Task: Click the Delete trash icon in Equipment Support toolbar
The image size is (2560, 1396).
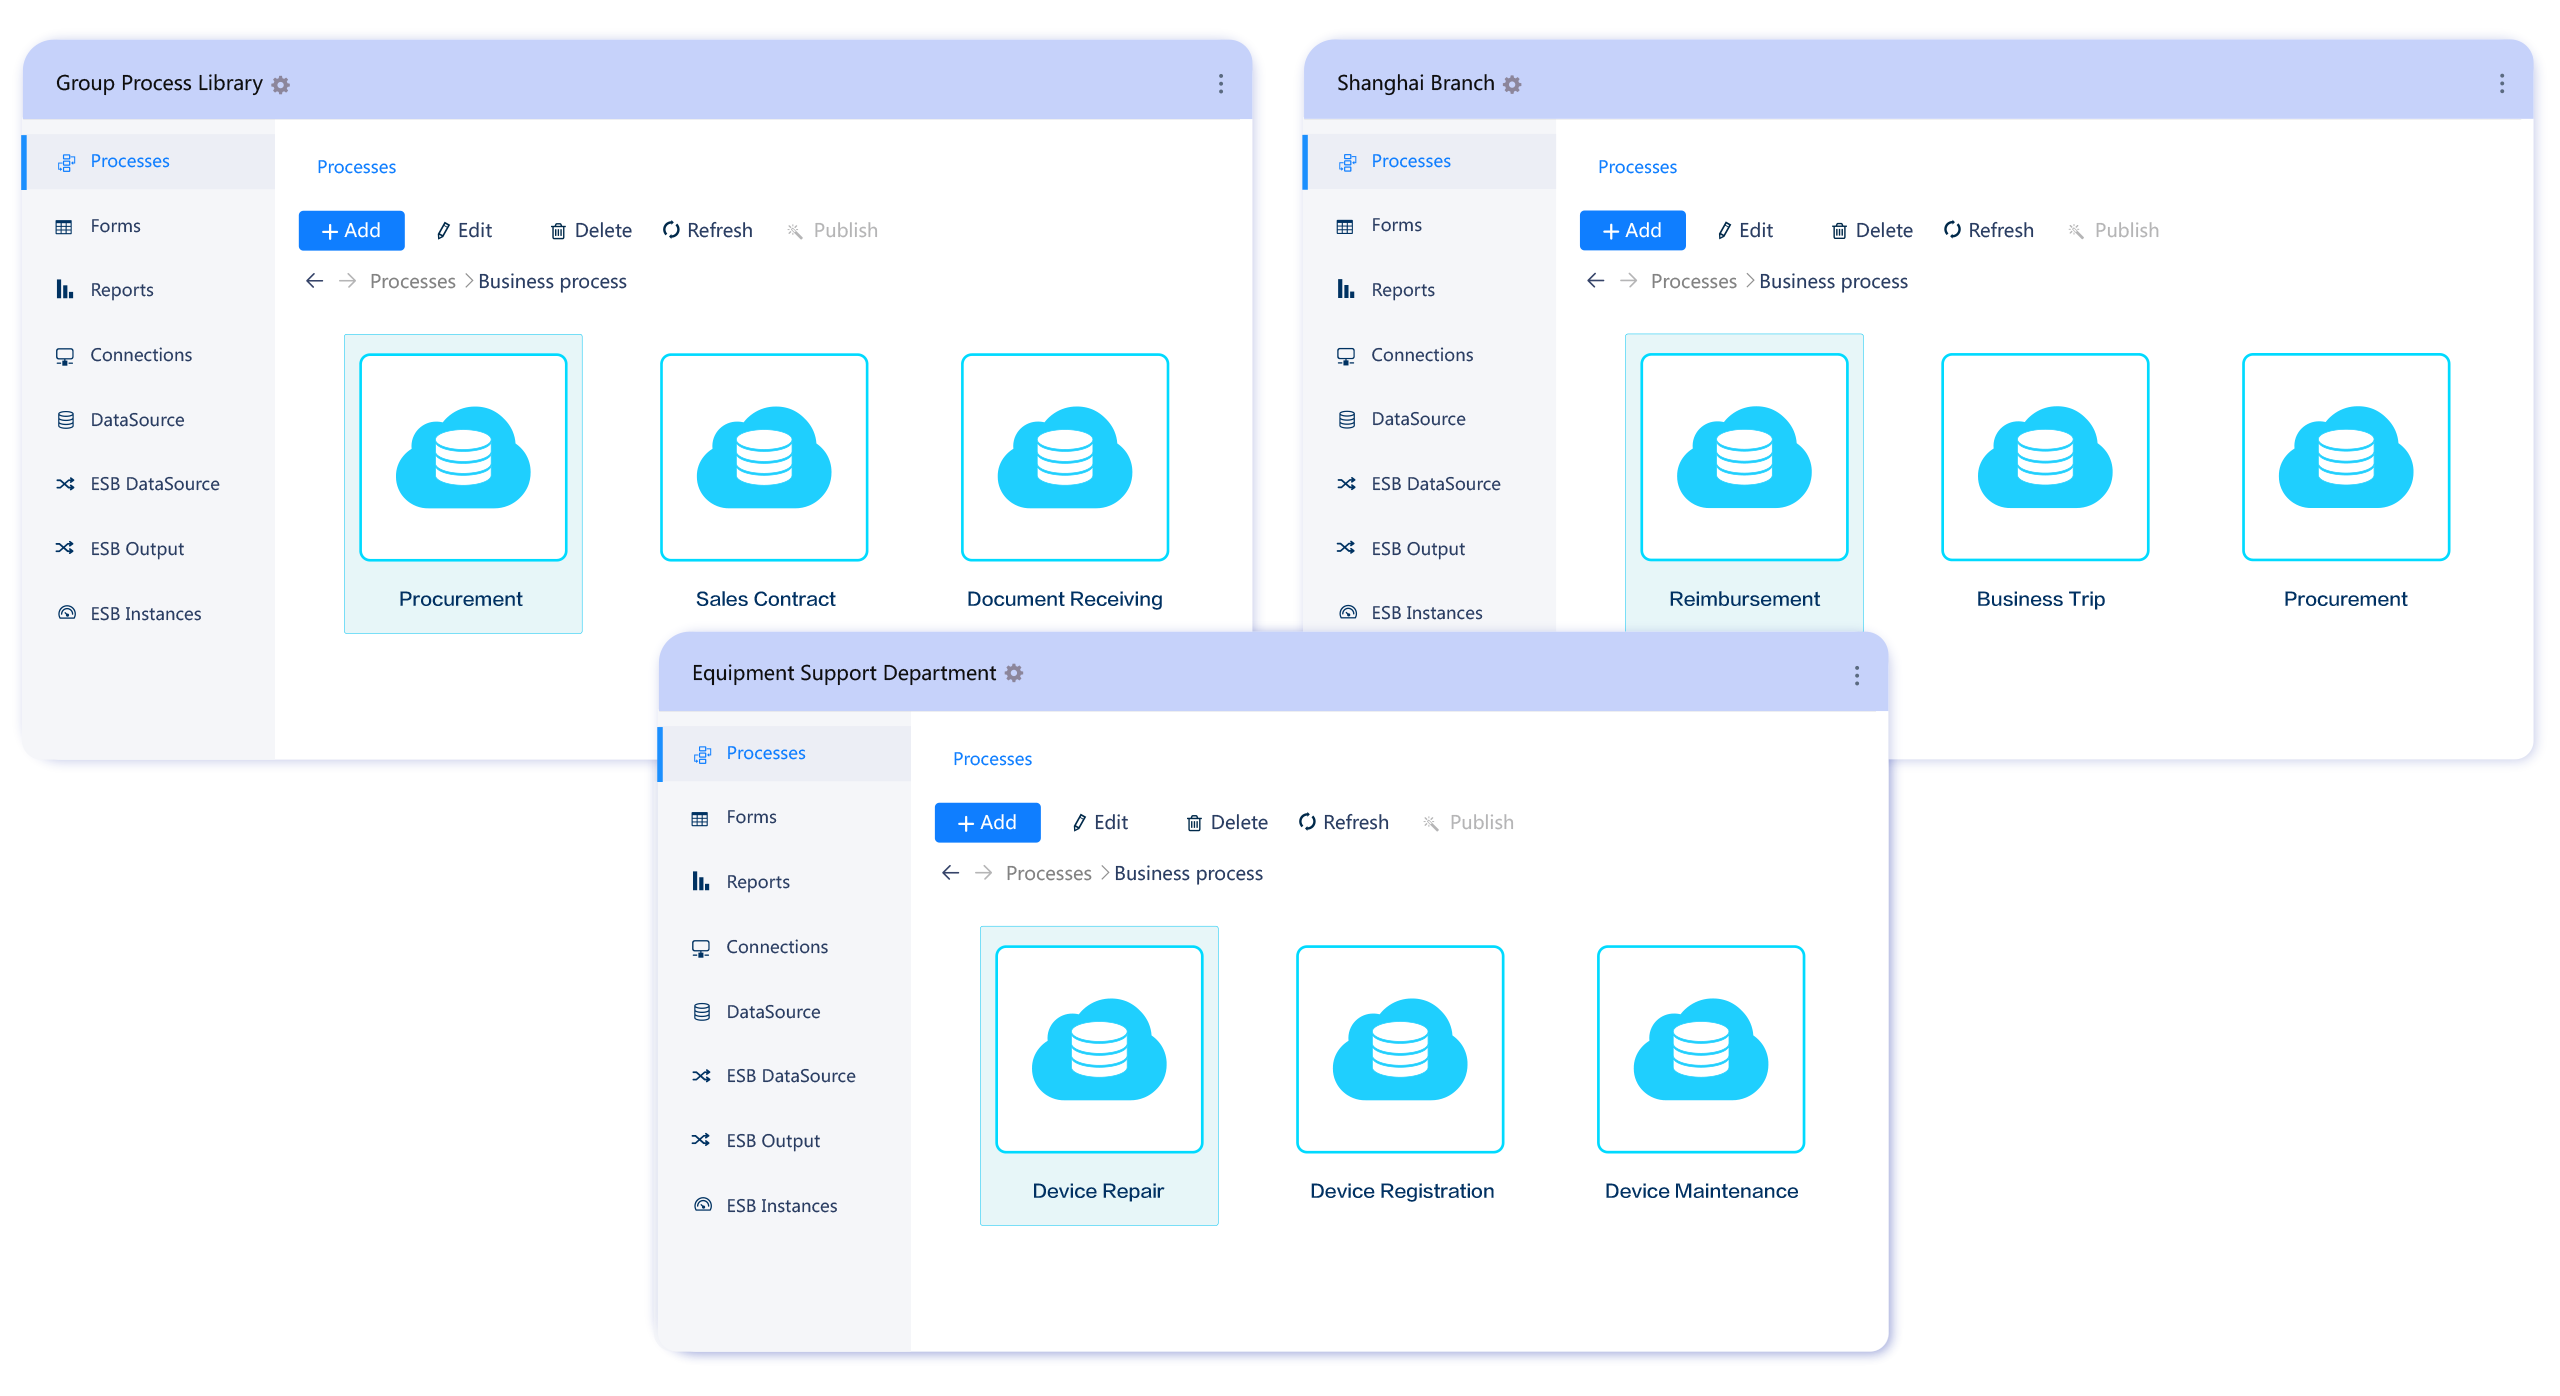Action: pyautogui.click(x=1225, y=822)
